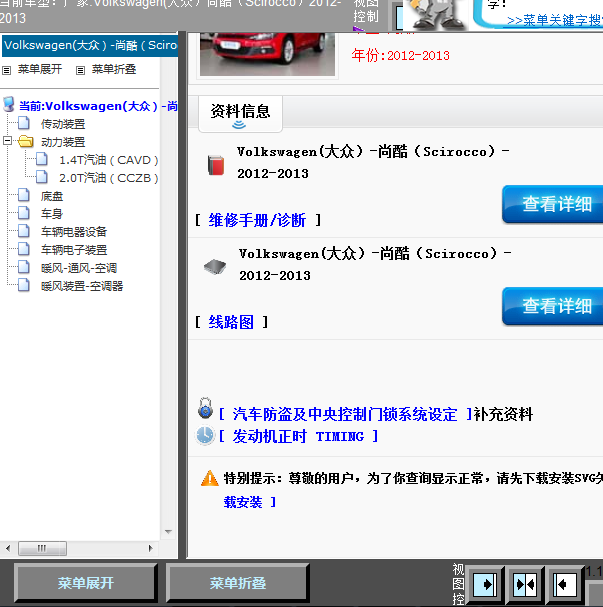Click the clock icon for engine timing
This screenshot has height=607, width=603.
tap(205, 436)
